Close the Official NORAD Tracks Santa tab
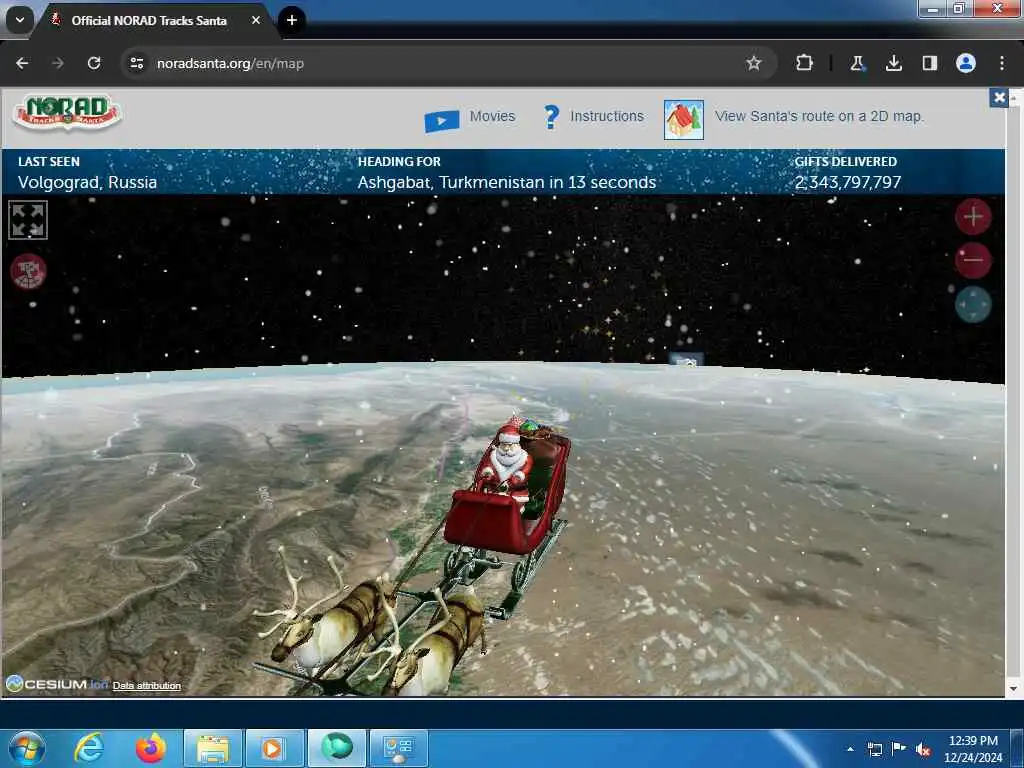 coord(256,20)
